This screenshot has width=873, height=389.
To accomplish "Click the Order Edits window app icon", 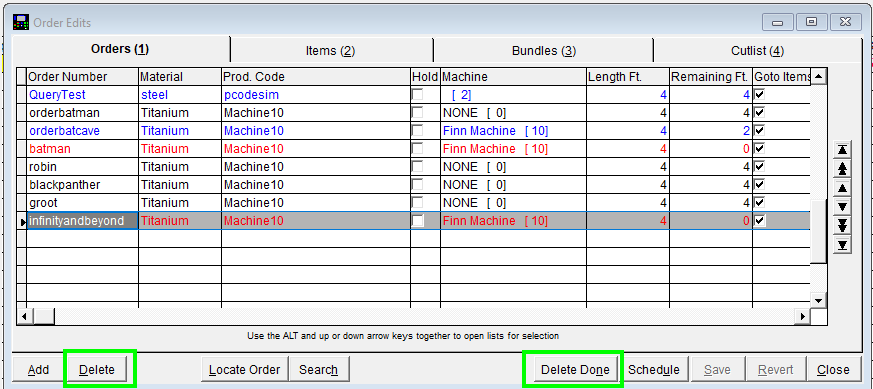I will 21,22.
